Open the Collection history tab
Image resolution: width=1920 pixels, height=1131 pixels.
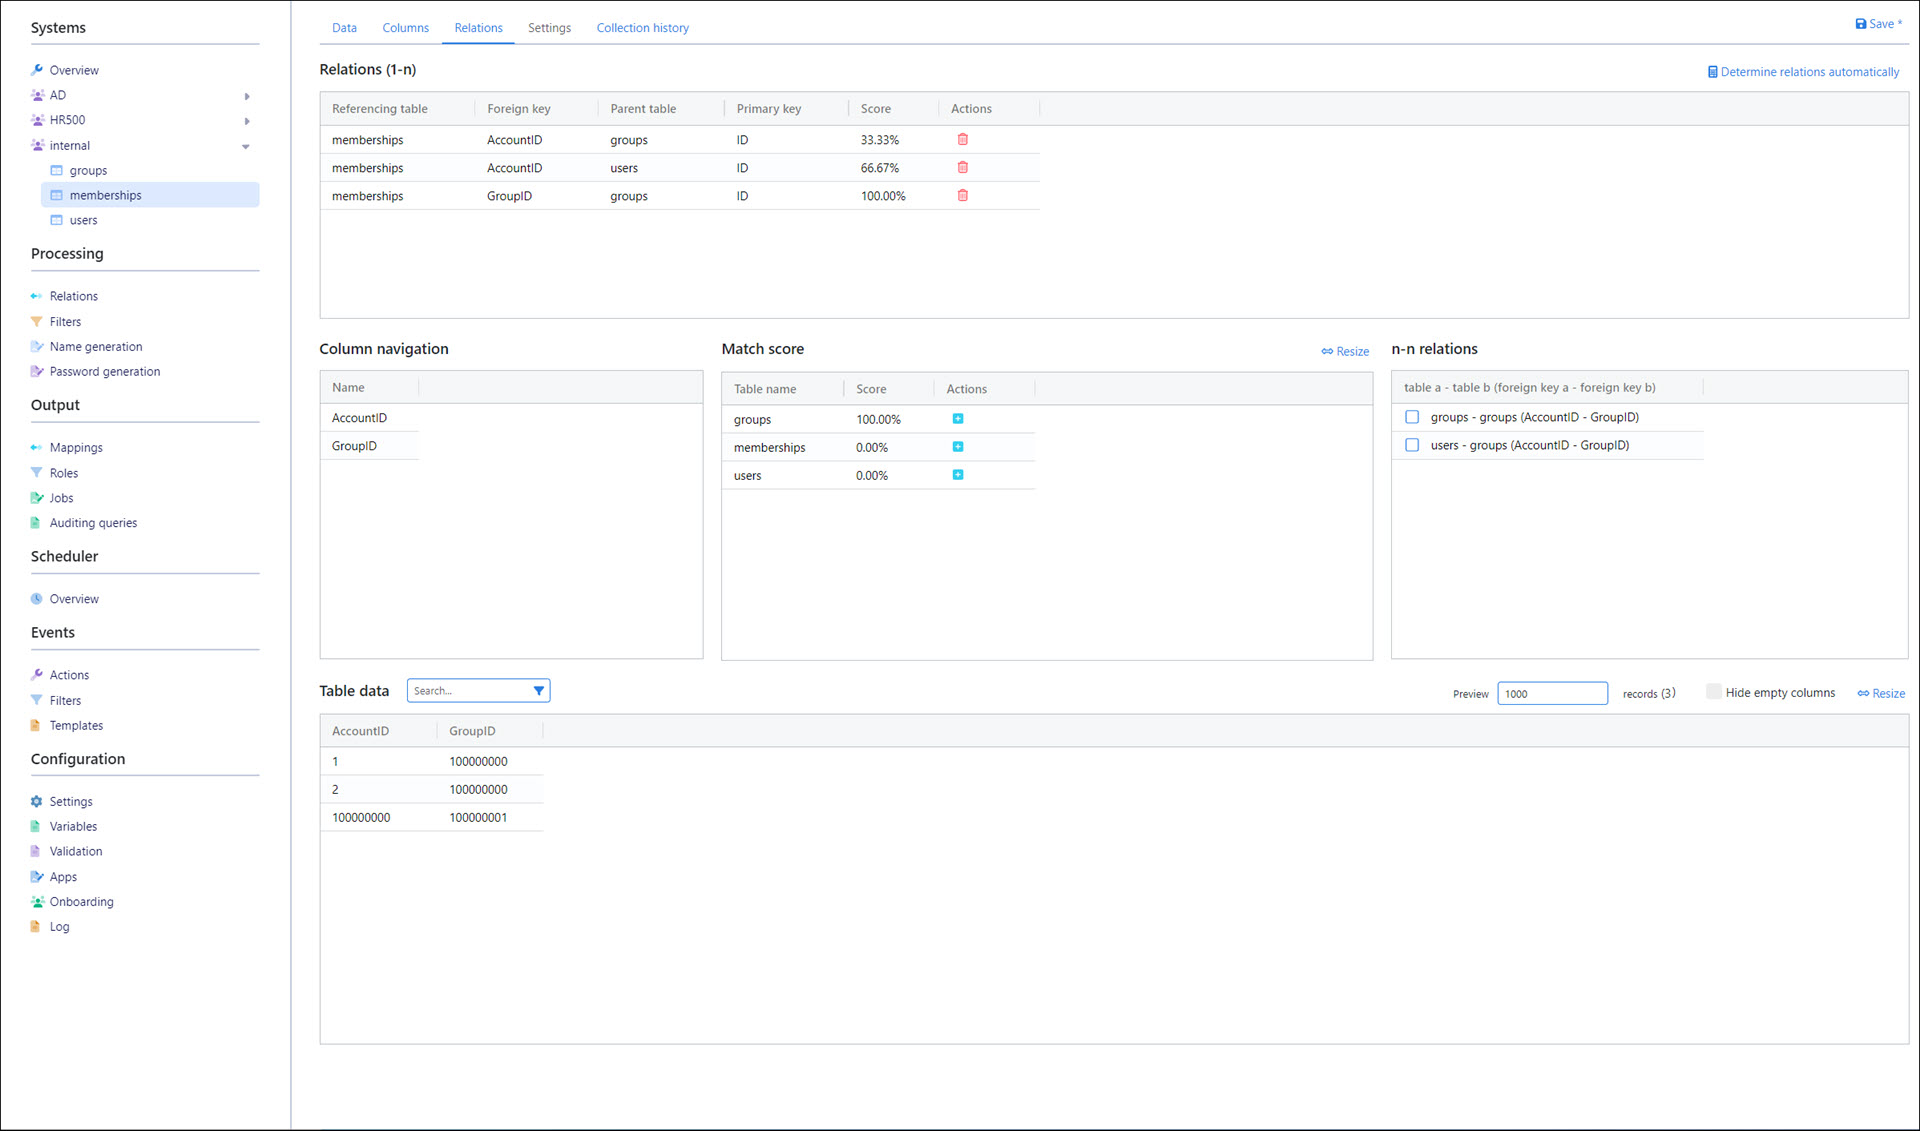[642, 28]
